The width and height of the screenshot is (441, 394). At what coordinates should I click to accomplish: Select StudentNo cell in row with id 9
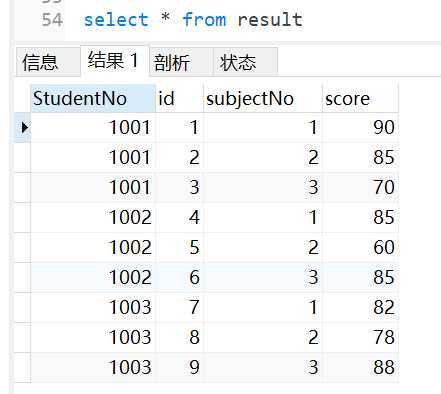pyautogui.click(x=93, y=367)
